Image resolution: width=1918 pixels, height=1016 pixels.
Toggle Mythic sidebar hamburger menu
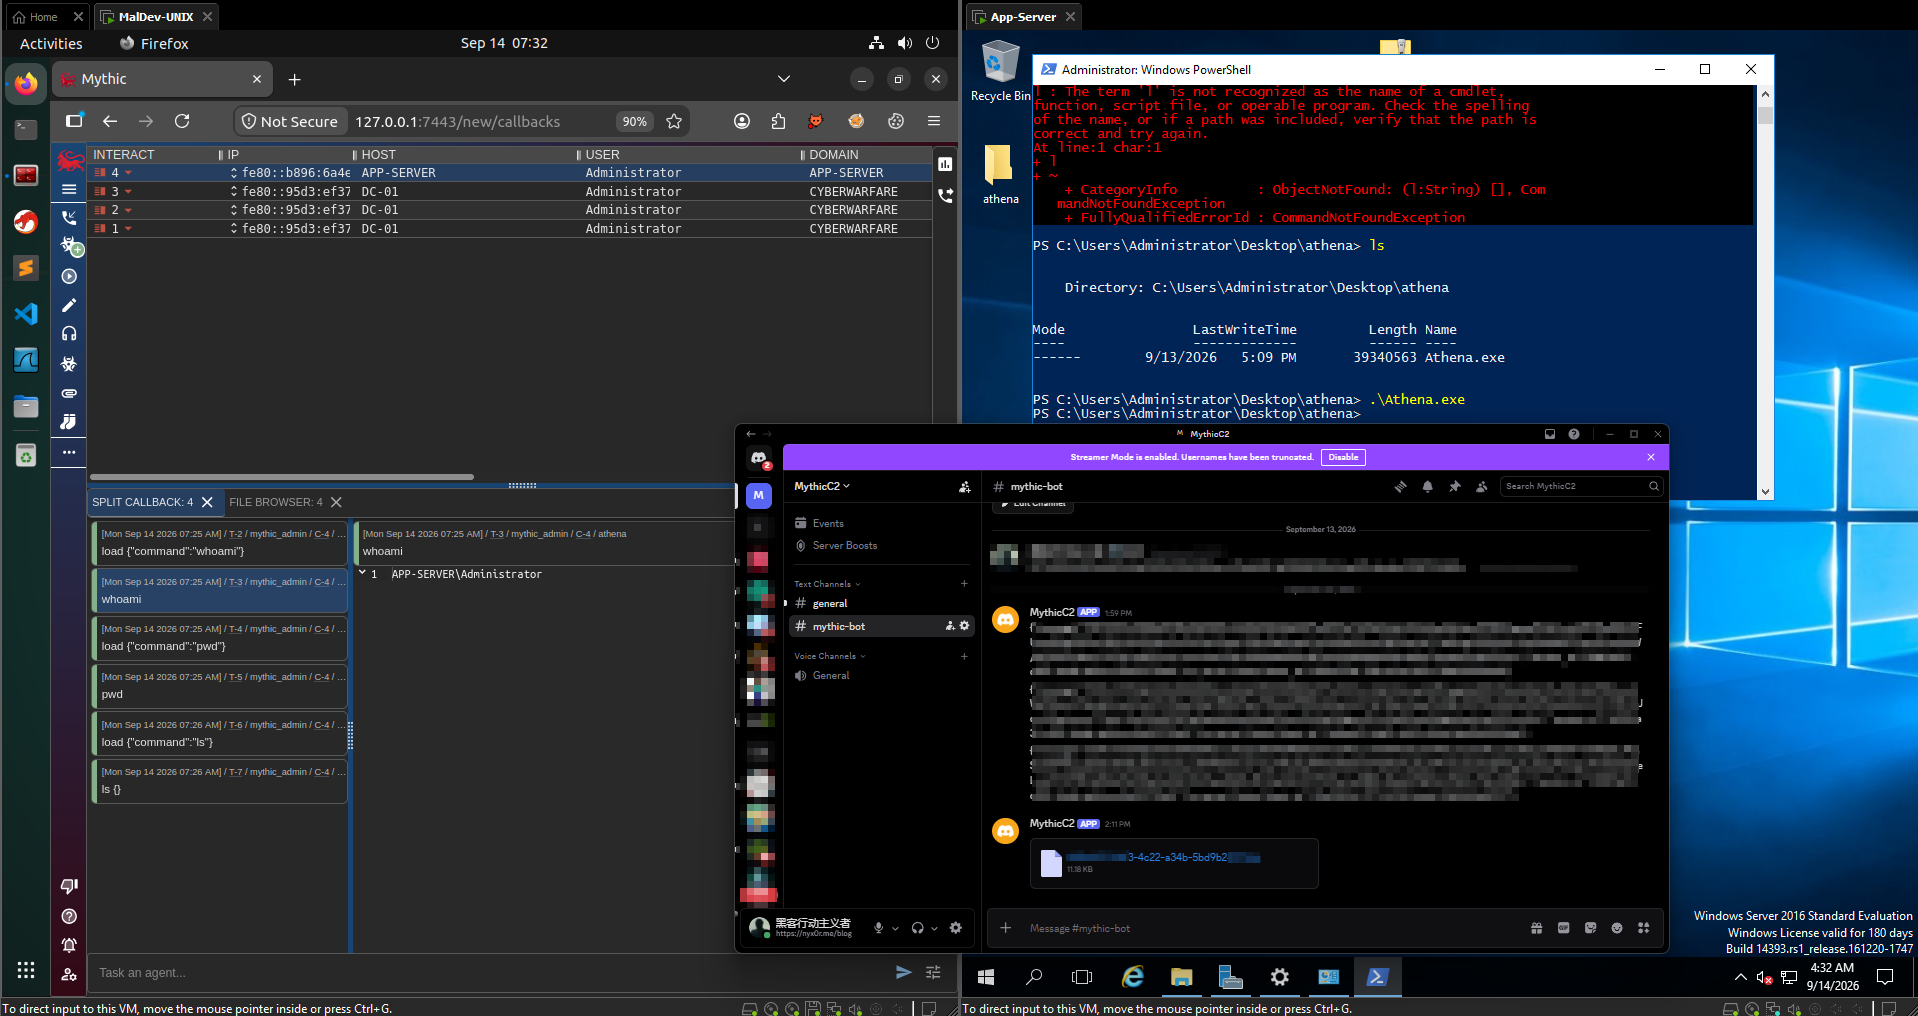point(69,189)
